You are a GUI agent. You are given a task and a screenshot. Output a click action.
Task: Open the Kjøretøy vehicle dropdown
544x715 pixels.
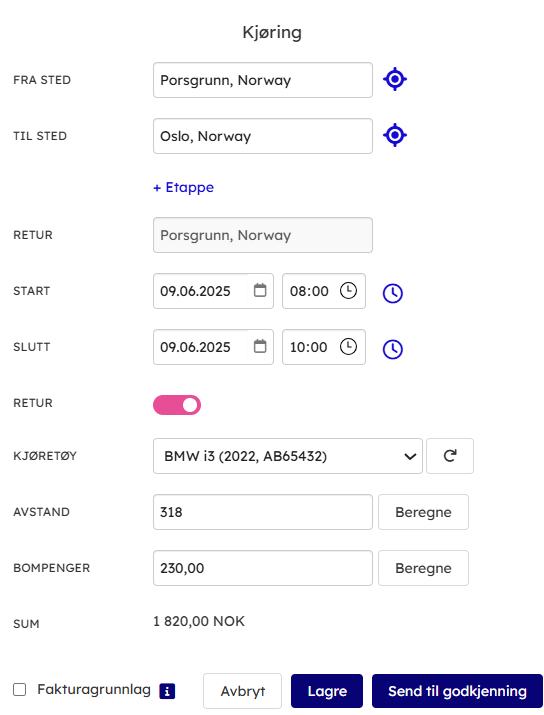point(288,456)
